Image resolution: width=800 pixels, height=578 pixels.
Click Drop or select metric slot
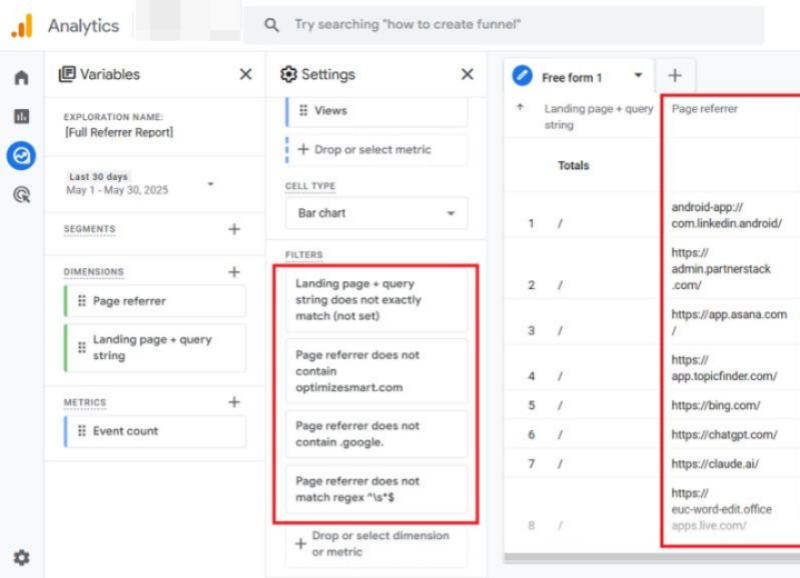point(377,149)
